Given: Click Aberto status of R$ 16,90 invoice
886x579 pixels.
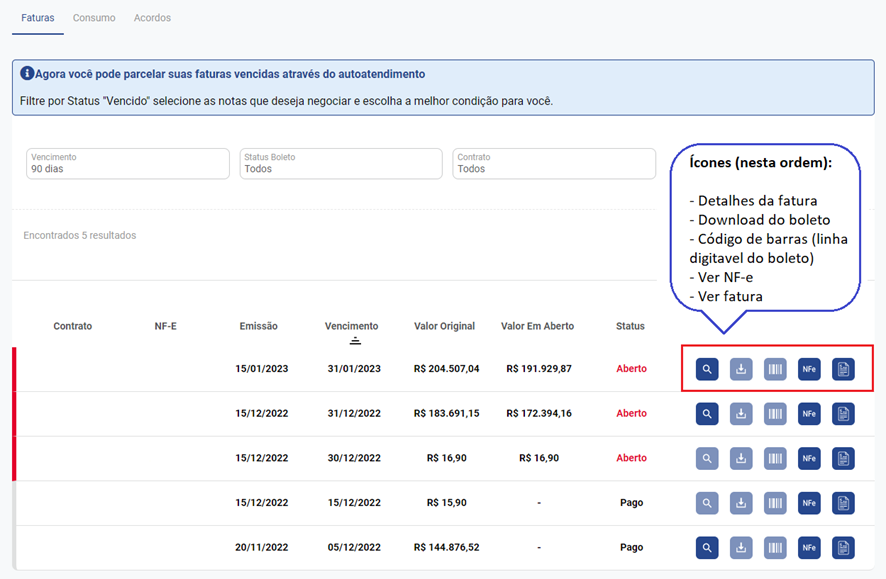Looking at the screenshot, I should pos(631,458).
